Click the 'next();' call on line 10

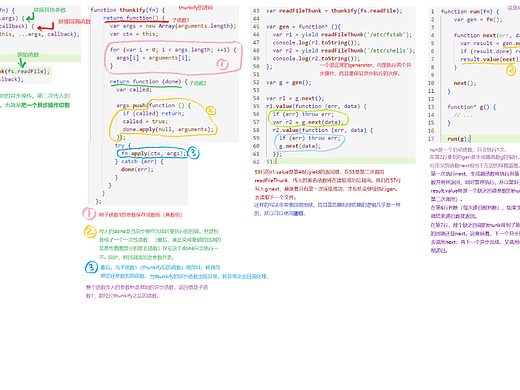click(x=465, y=83)
